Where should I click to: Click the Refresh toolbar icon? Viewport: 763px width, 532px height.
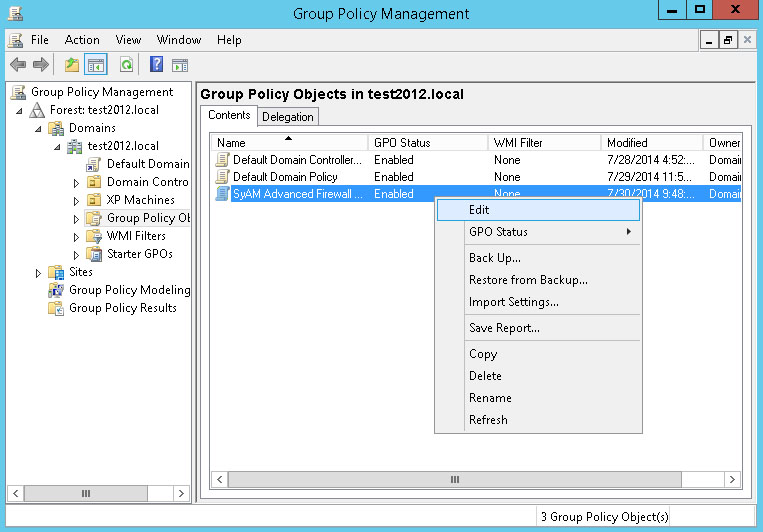coord(126,65)
